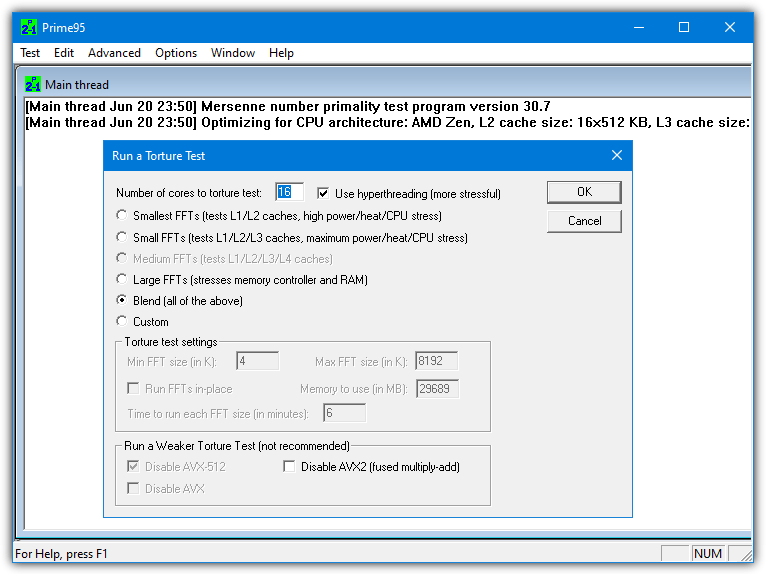Confirm torture test with OK button
The width and height of the screenshot is (766, 574).
pyautogui.click(x=584, y=192)
